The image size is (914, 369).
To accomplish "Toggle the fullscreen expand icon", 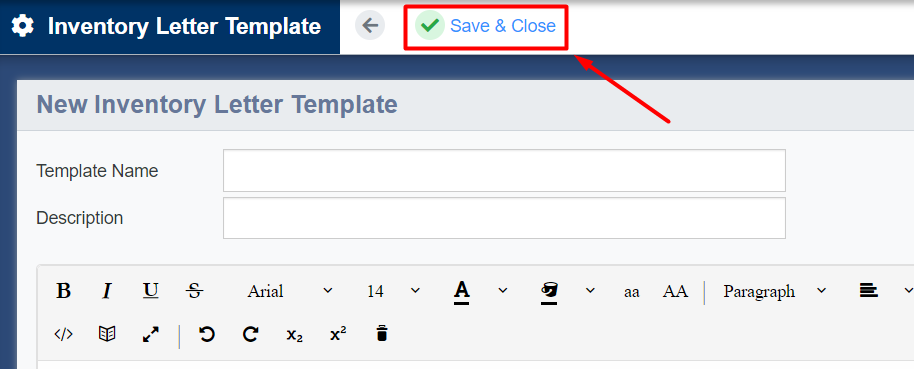I will coord(151,334).
